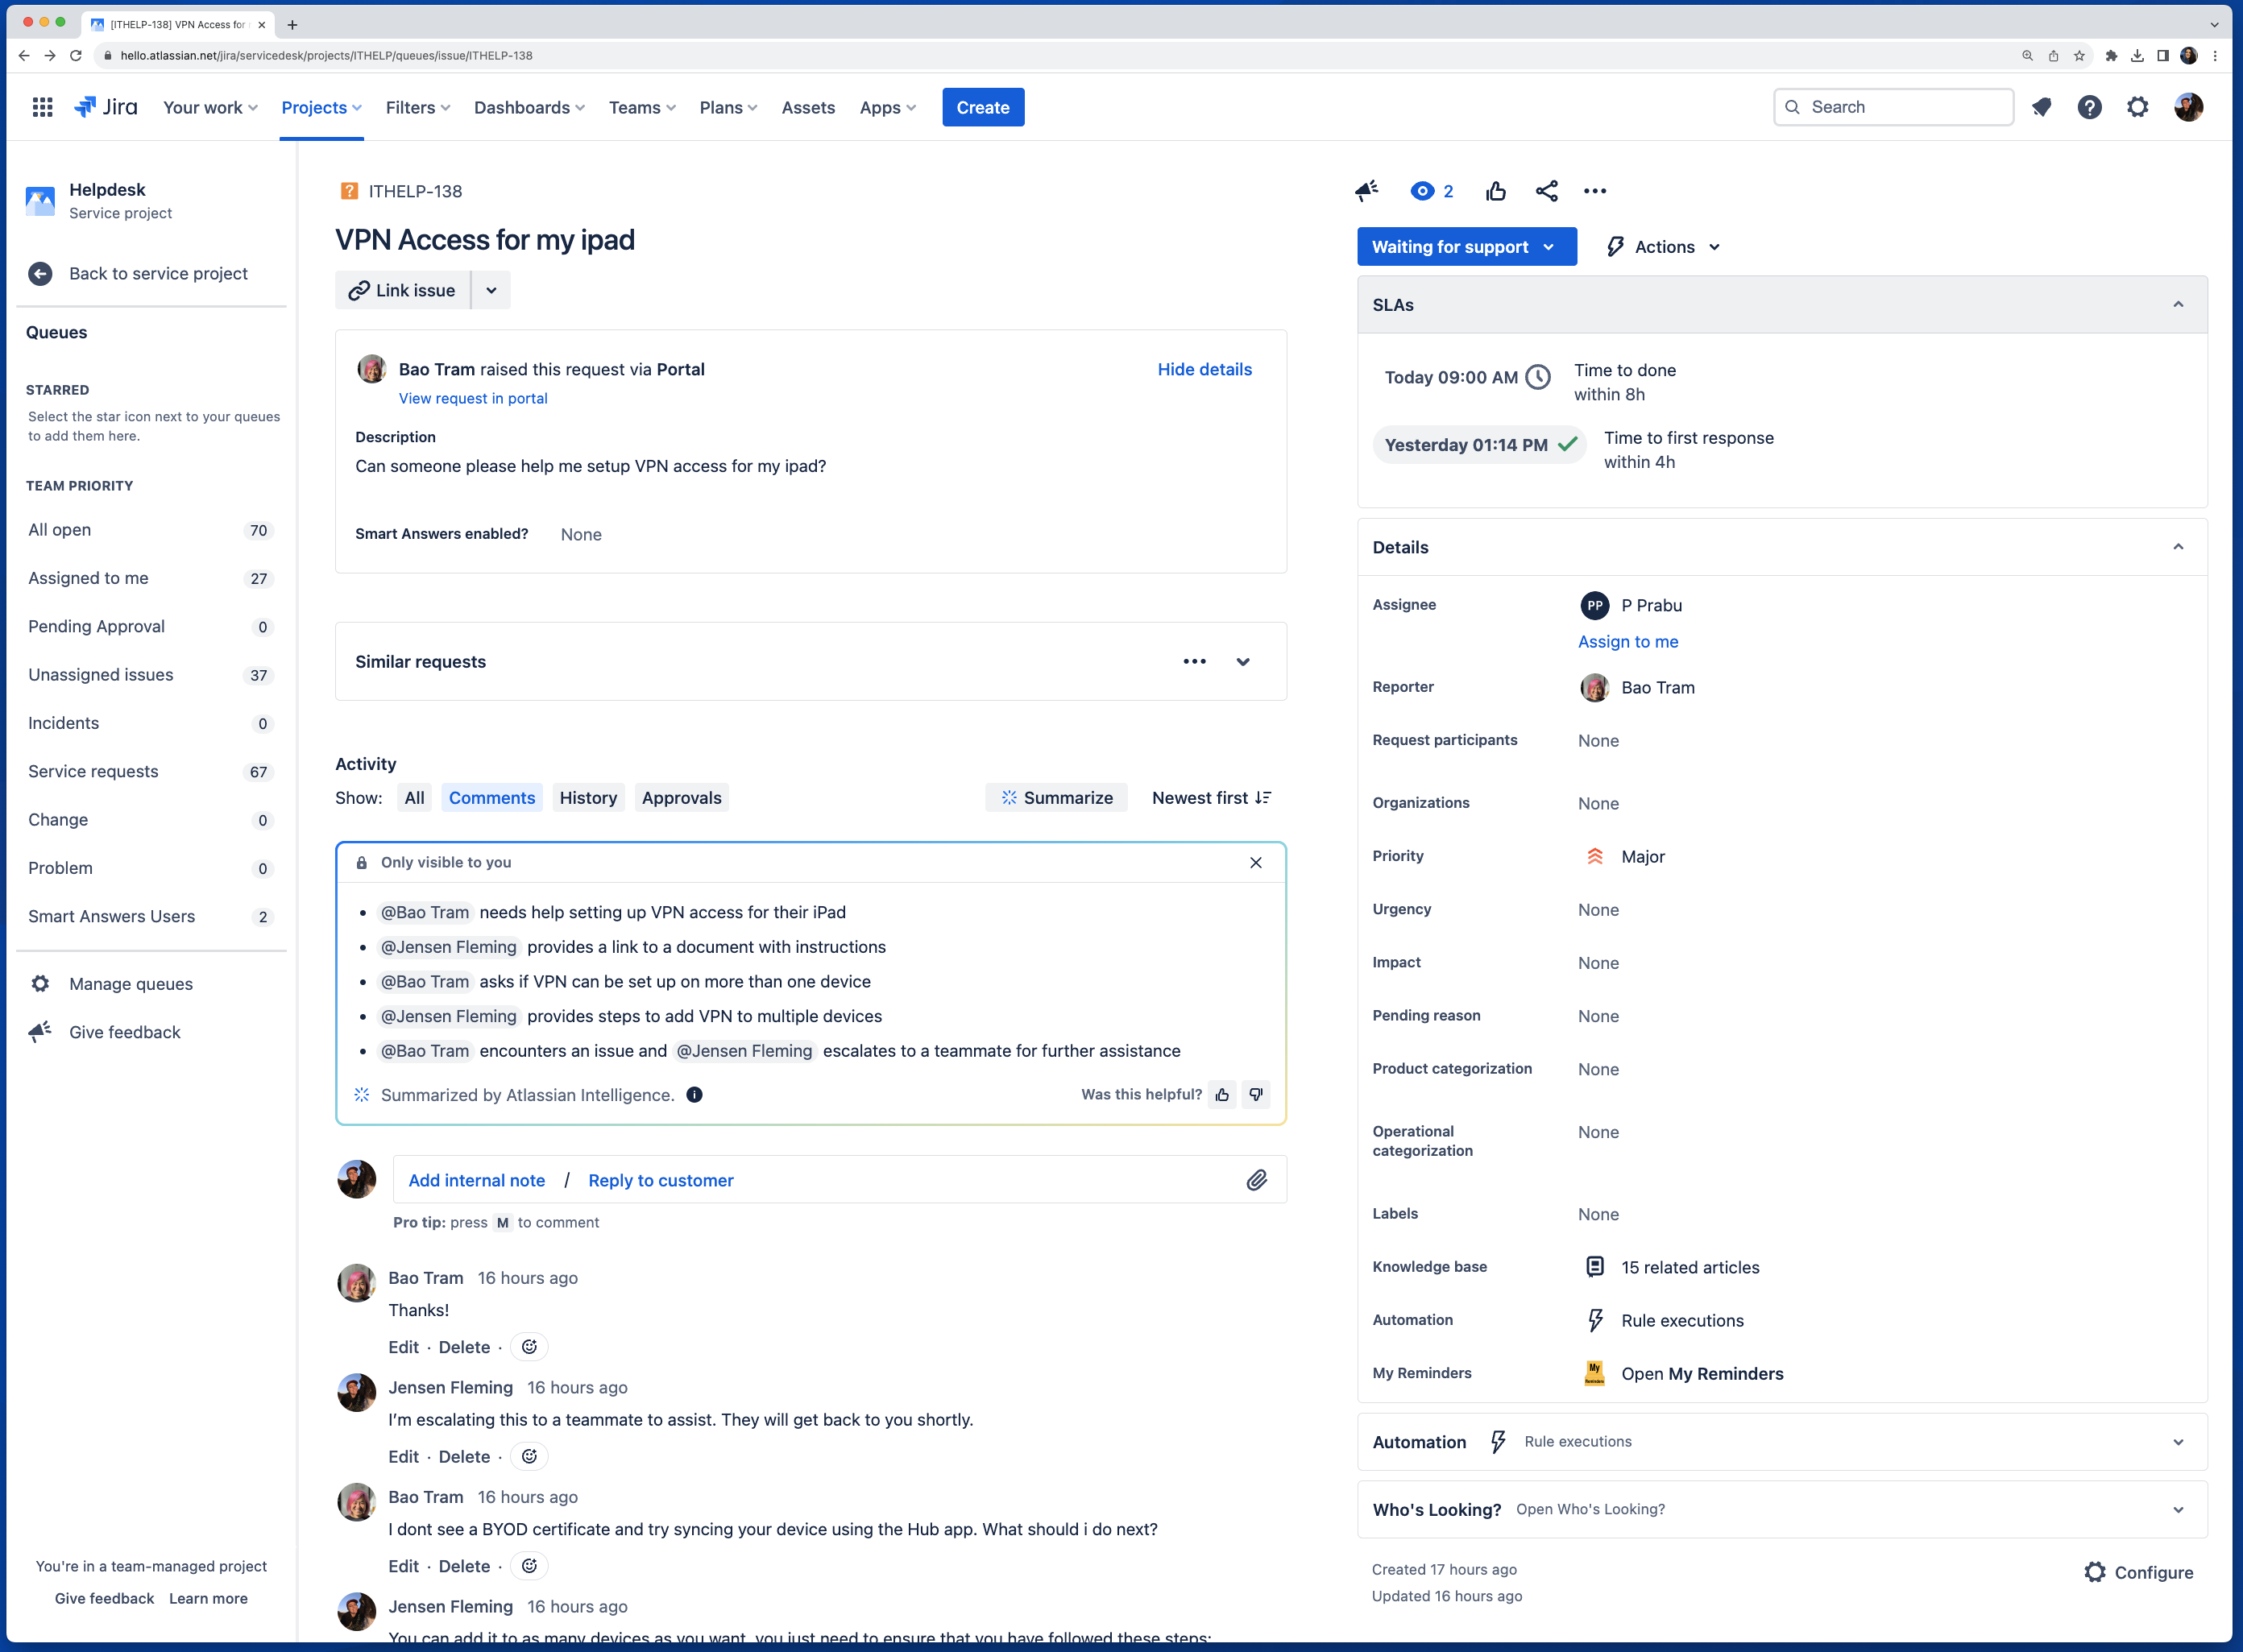Image resolution: width=2243 pixels, height=1652 pixels.
Task: Collapse the Details panel
Action: pyautogui.click(x=2178, y=547)
